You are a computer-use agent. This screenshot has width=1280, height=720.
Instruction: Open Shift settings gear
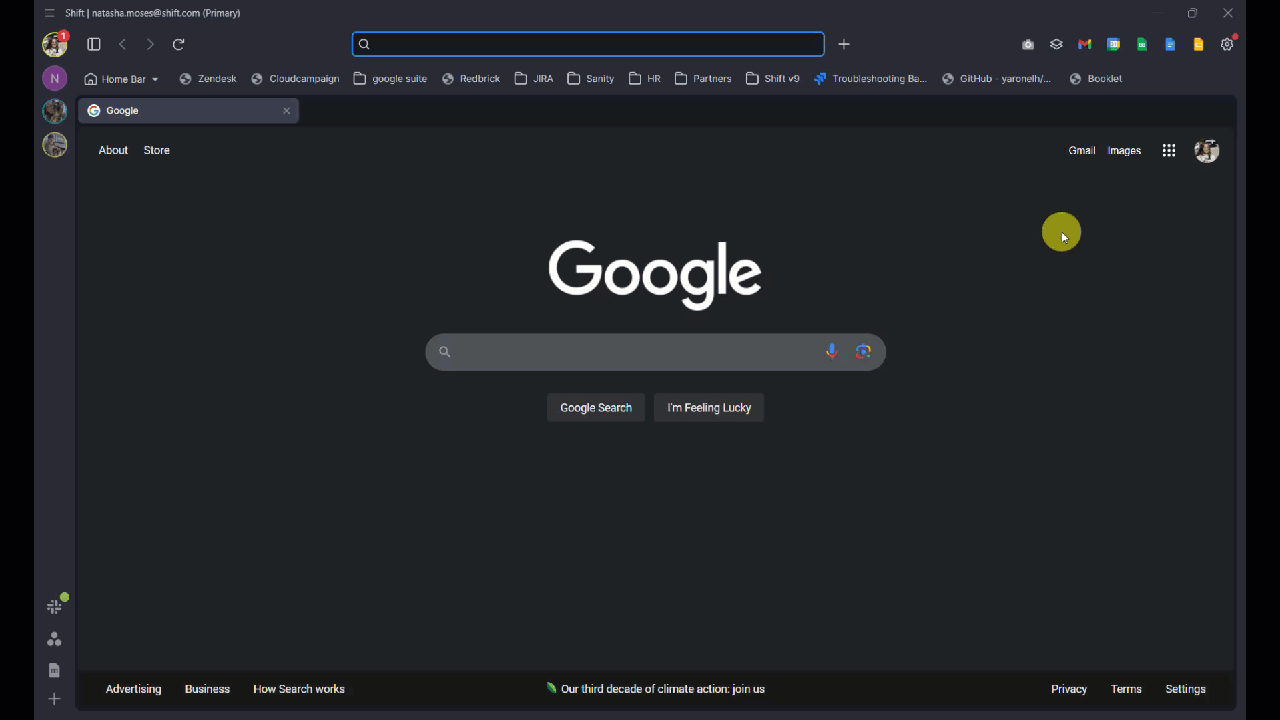tap(1227, 44)
